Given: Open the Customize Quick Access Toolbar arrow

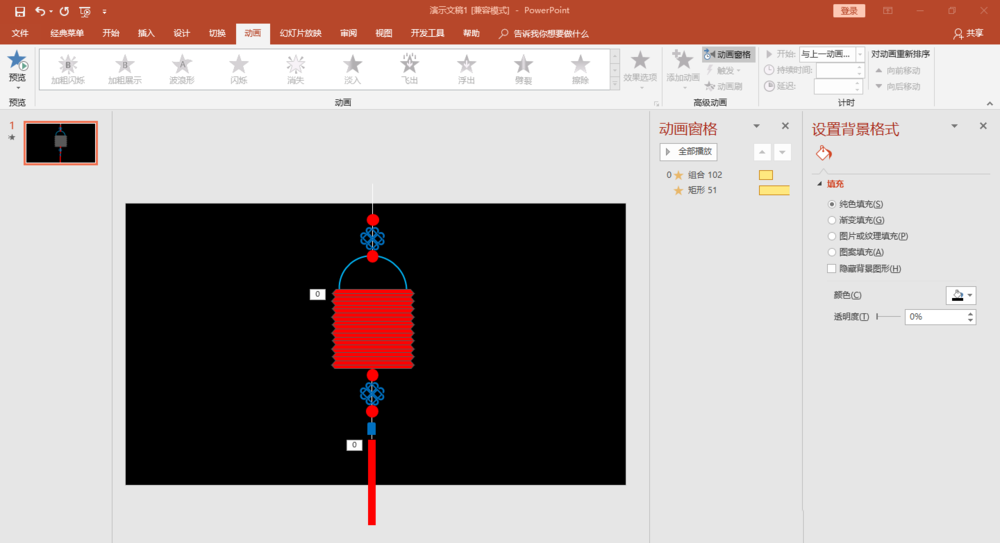Looking at the screenshot, I should [105, 11].
